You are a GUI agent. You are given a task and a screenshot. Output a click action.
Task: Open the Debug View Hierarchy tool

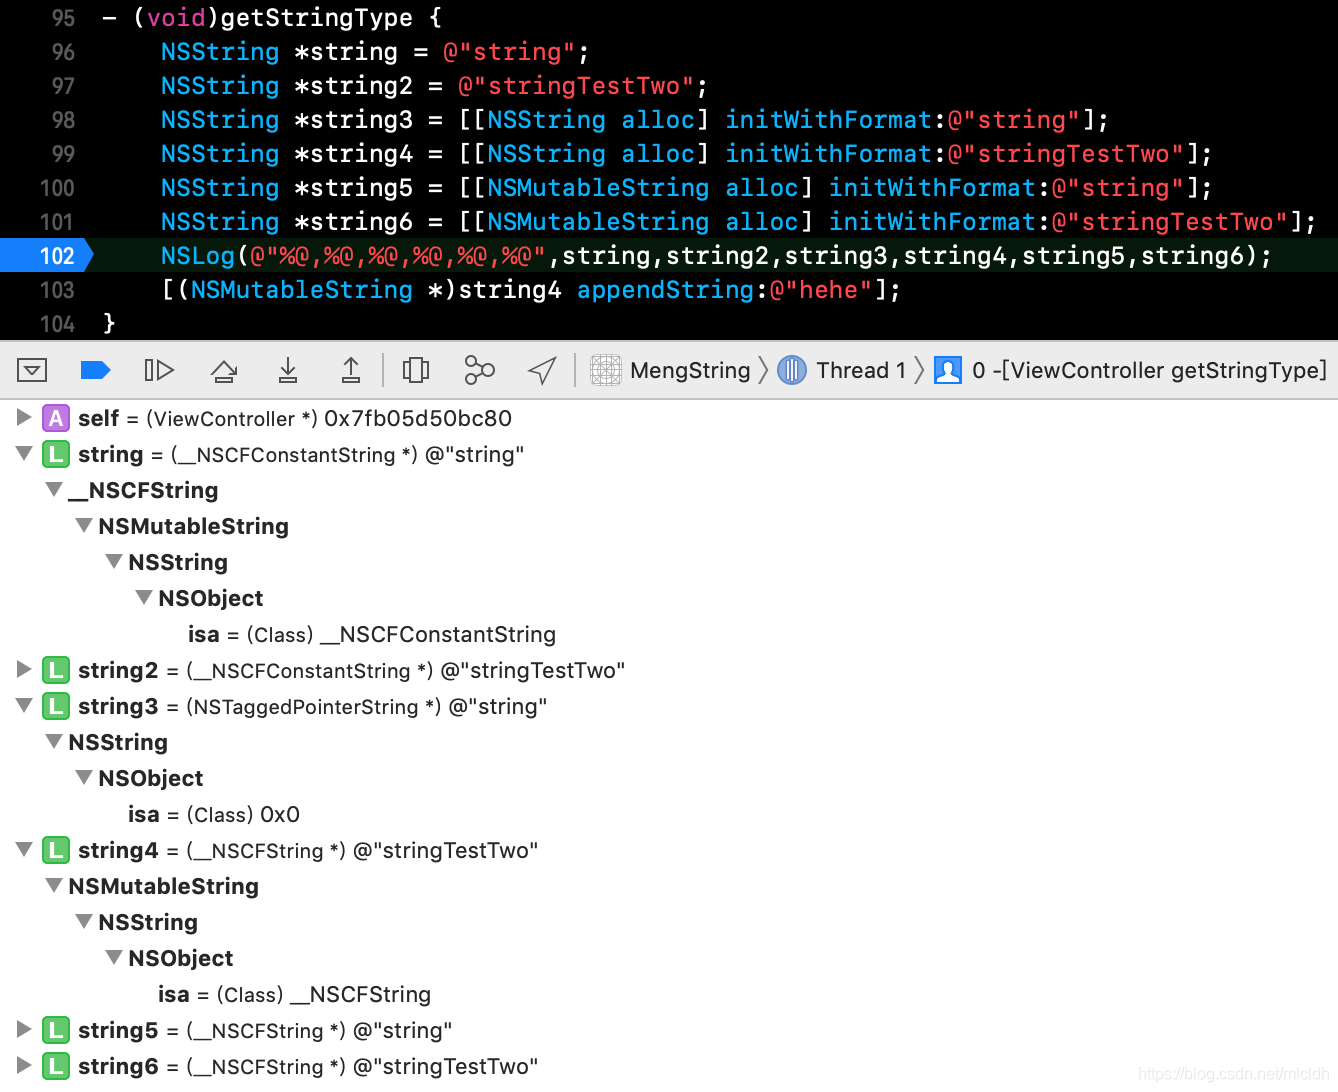tap(416, 370)
